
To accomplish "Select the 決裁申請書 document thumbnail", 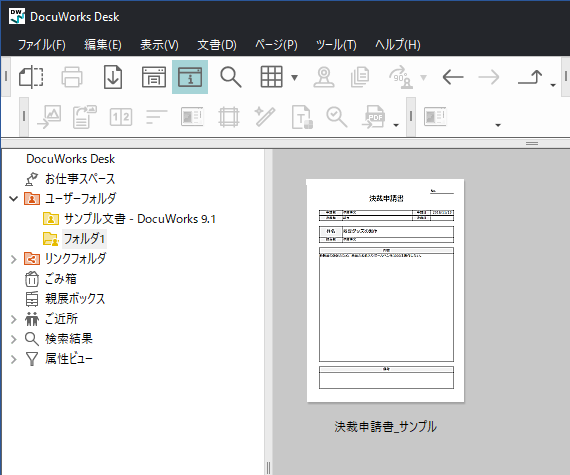I will 385,290.
